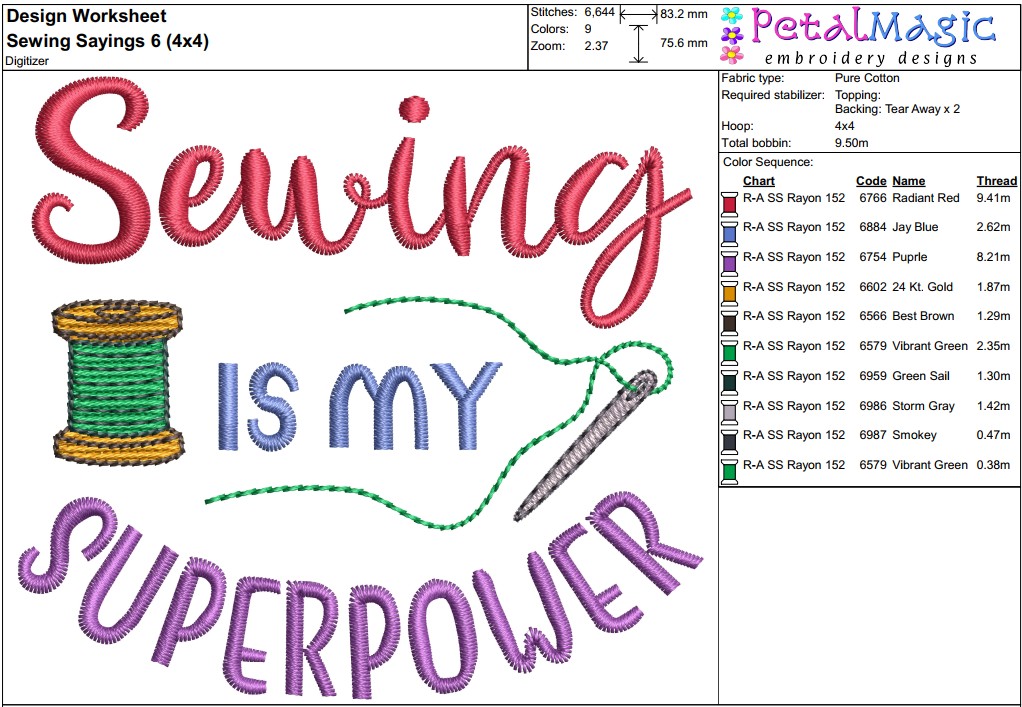Click thread code '6986'

point(873,405)
